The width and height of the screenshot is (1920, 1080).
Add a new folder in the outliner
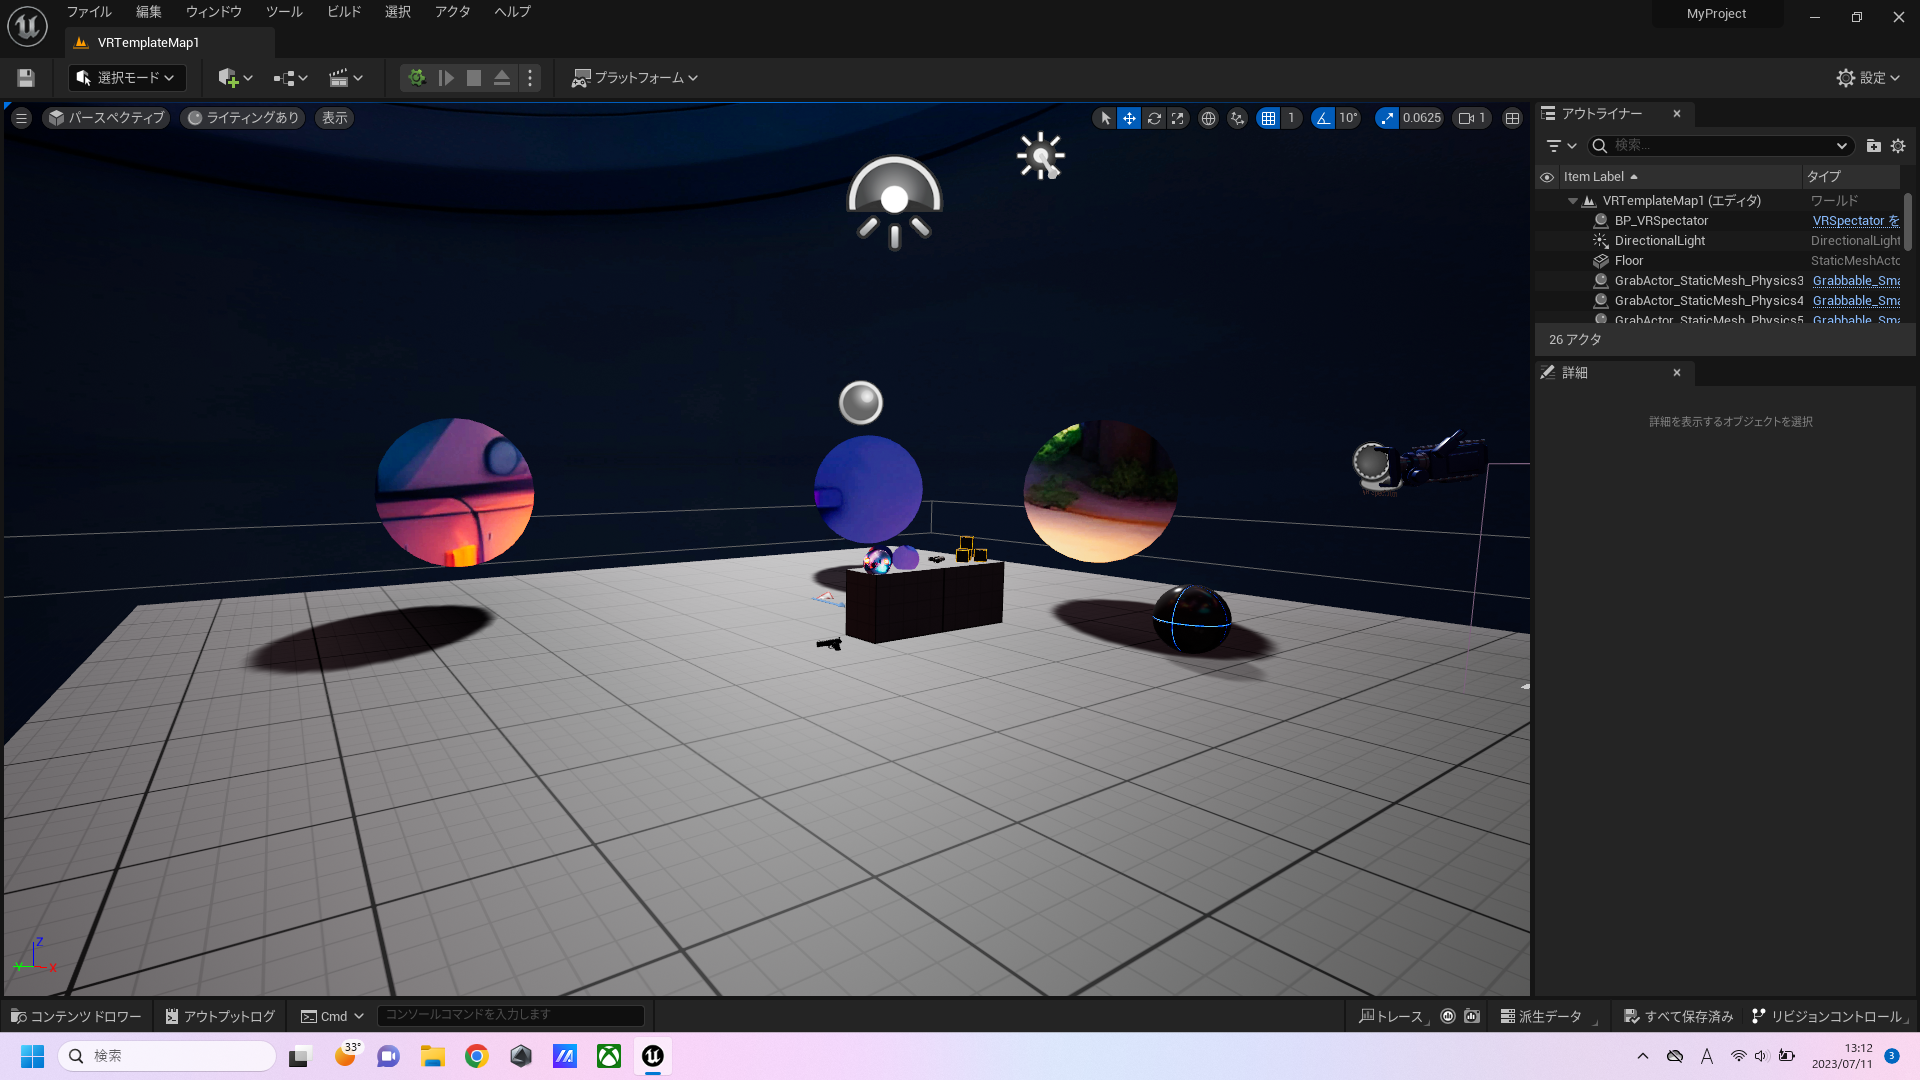tap(1874, 146)
